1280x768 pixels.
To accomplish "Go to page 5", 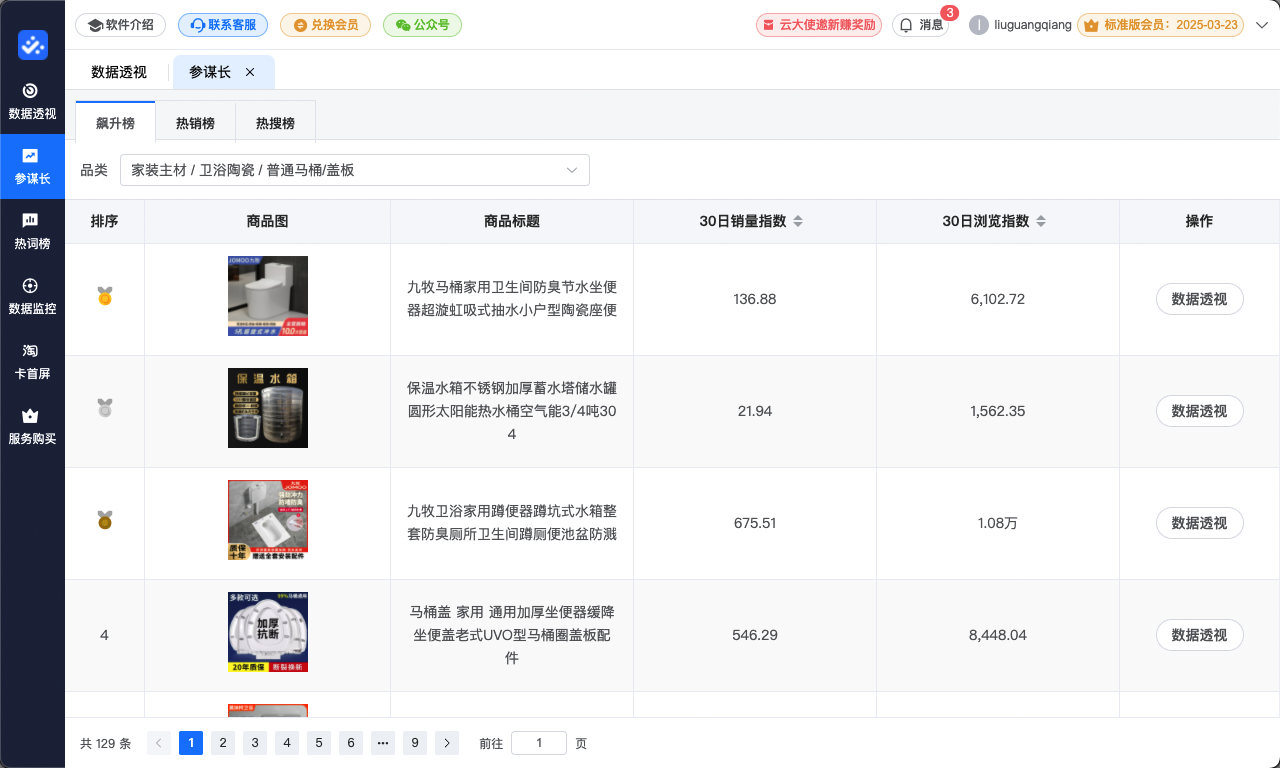I will [x=319, y=743].
